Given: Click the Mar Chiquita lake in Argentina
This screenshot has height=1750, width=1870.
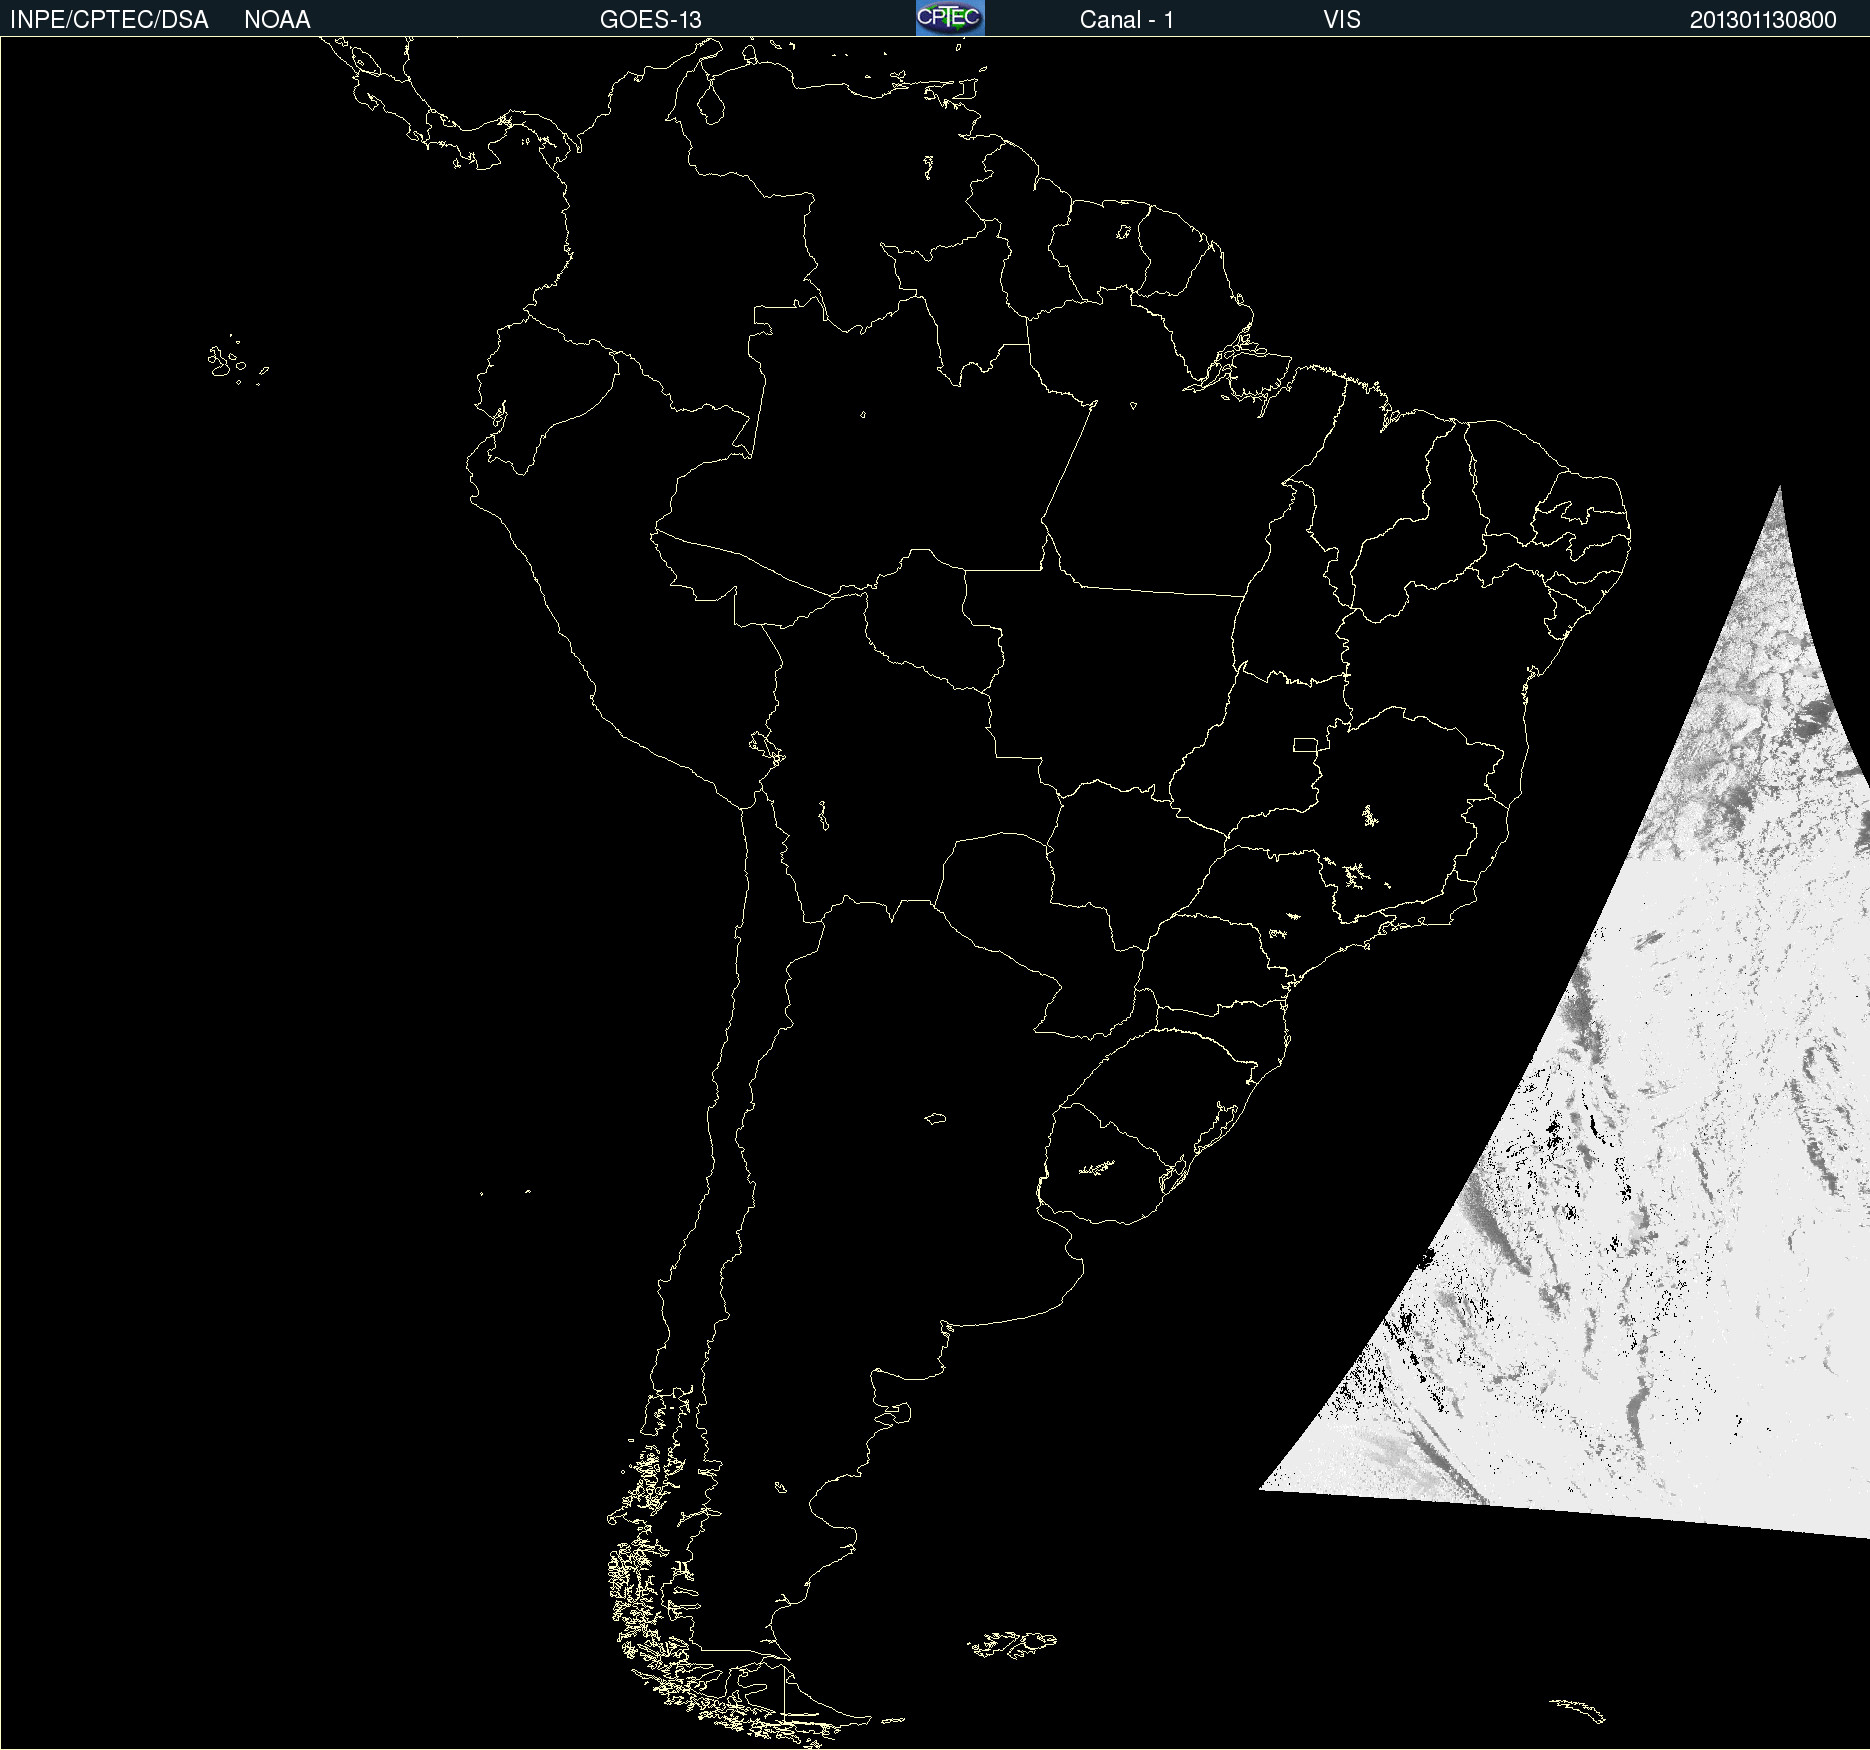Looking at the screenshot, I should [935, 1118].
